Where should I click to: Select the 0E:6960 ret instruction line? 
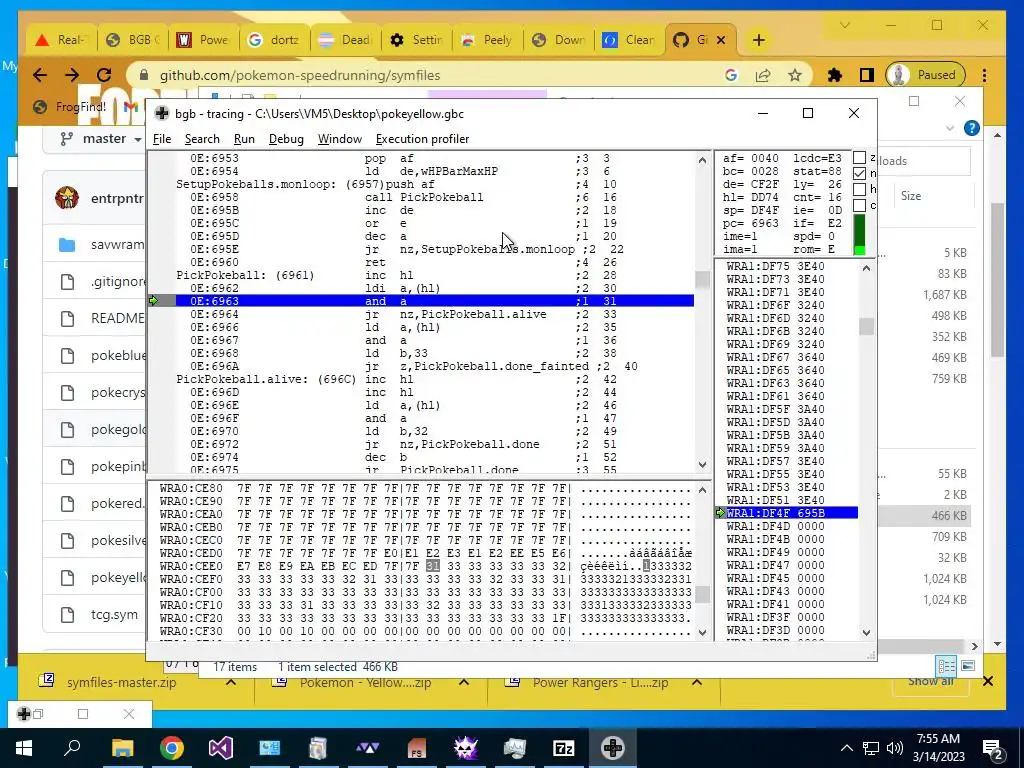434,263
